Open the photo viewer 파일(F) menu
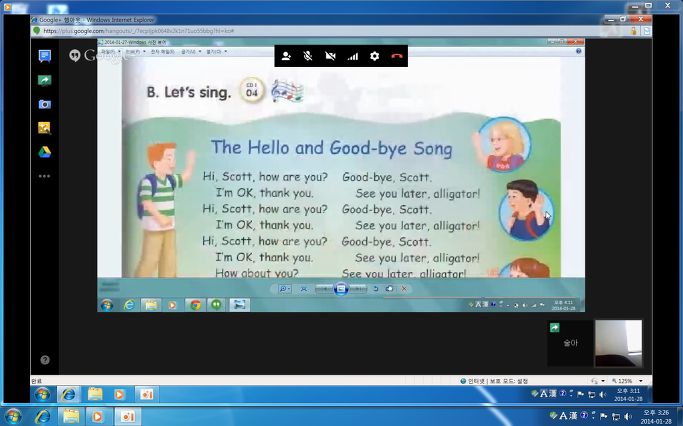 111,51
